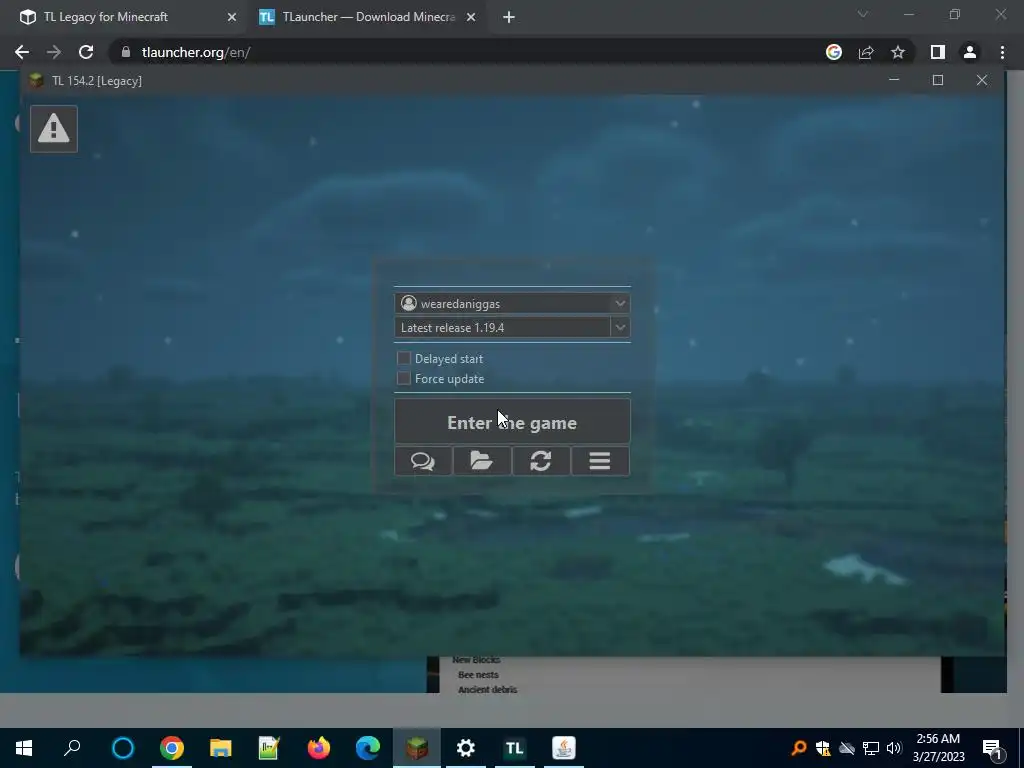
Task: Expand the version dropdown arrow for Latest release 1.19.4
Action: [620, 327]
